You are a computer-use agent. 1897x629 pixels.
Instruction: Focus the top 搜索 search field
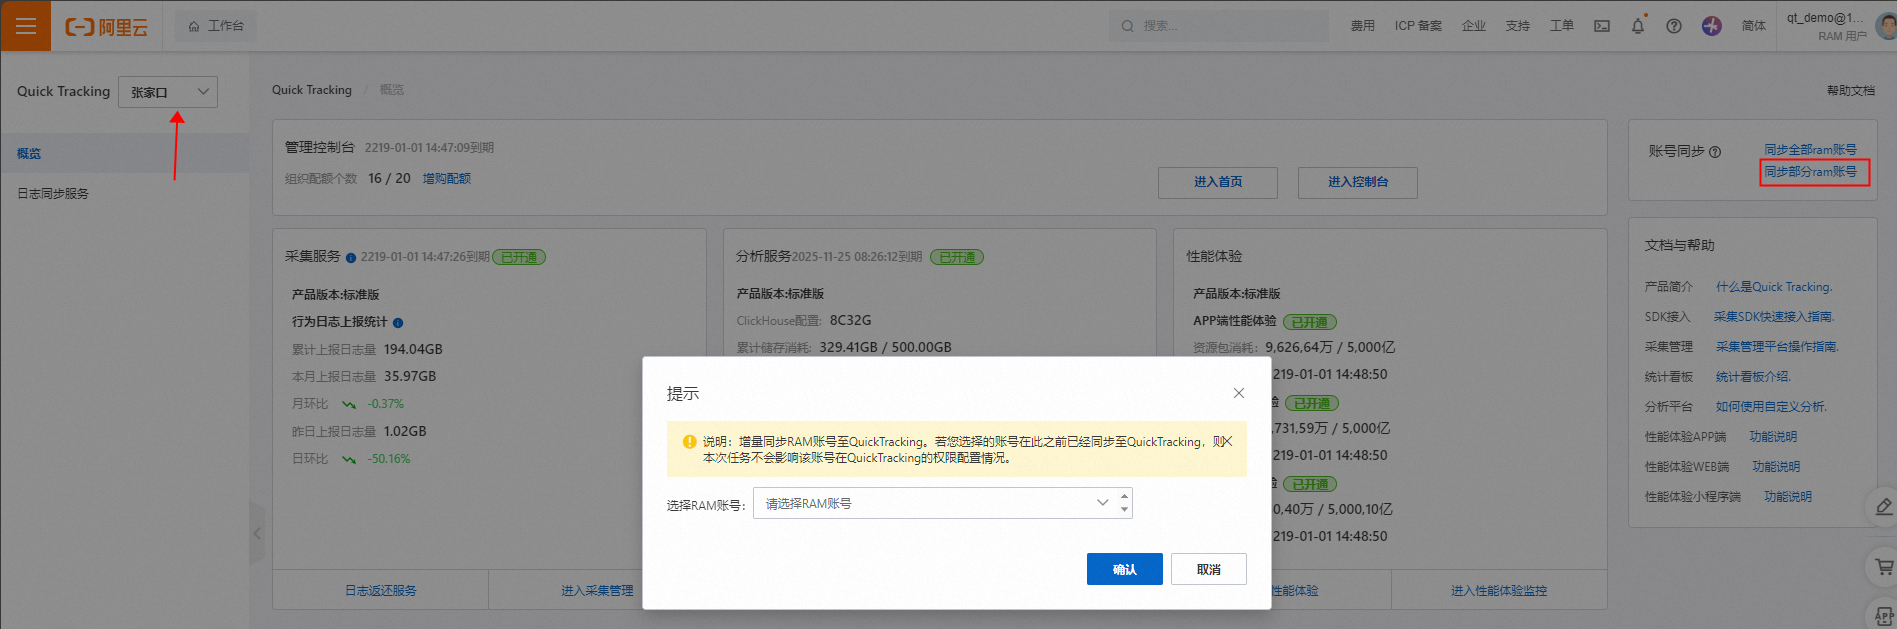(x=1219, y=26)
